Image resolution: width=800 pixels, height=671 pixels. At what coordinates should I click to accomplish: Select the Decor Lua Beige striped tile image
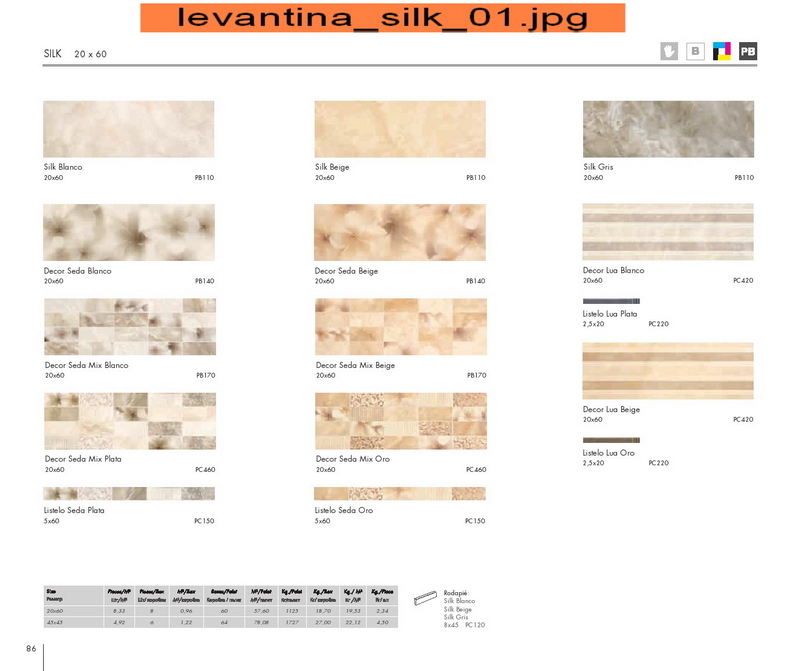click(668, 371)
